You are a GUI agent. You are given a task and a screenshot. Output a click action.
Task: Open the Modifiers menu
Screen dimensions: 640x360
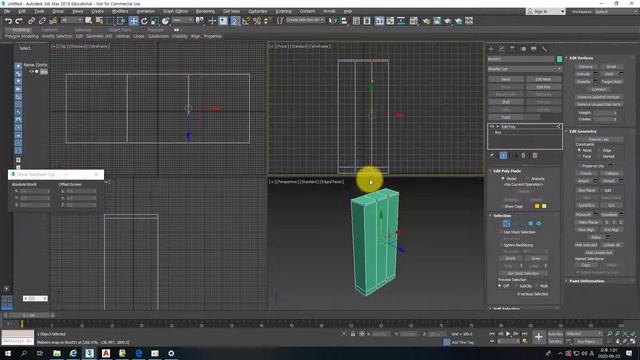coord(120,11)
